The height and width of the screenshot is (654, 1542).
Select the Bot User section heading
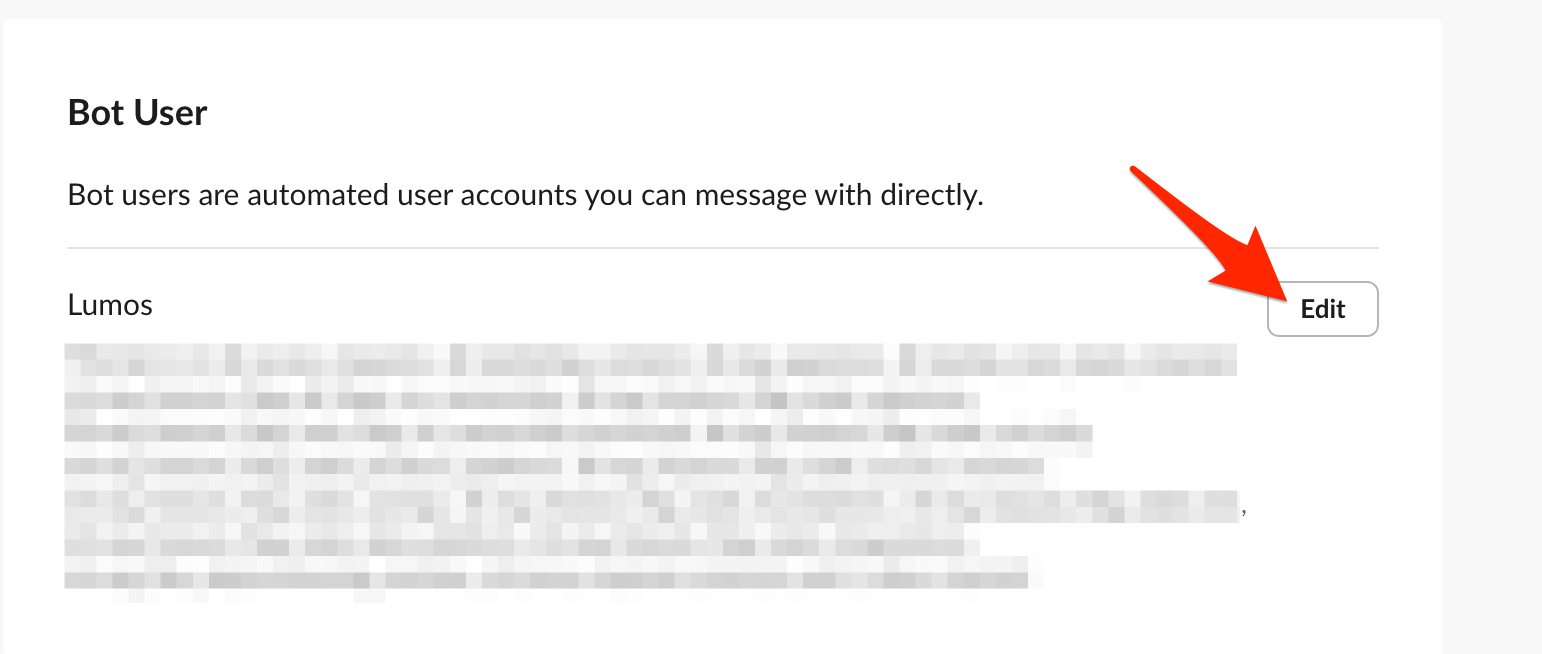(137, 112)
